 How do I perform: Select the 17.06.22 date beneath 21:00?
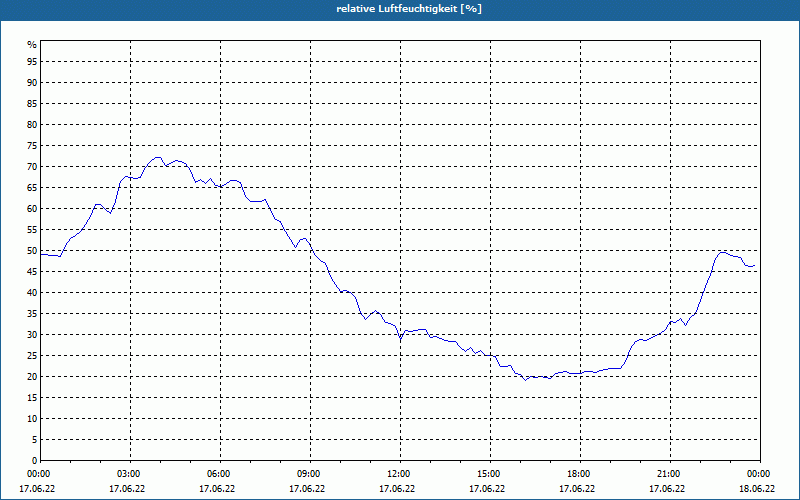coord(667,489)
